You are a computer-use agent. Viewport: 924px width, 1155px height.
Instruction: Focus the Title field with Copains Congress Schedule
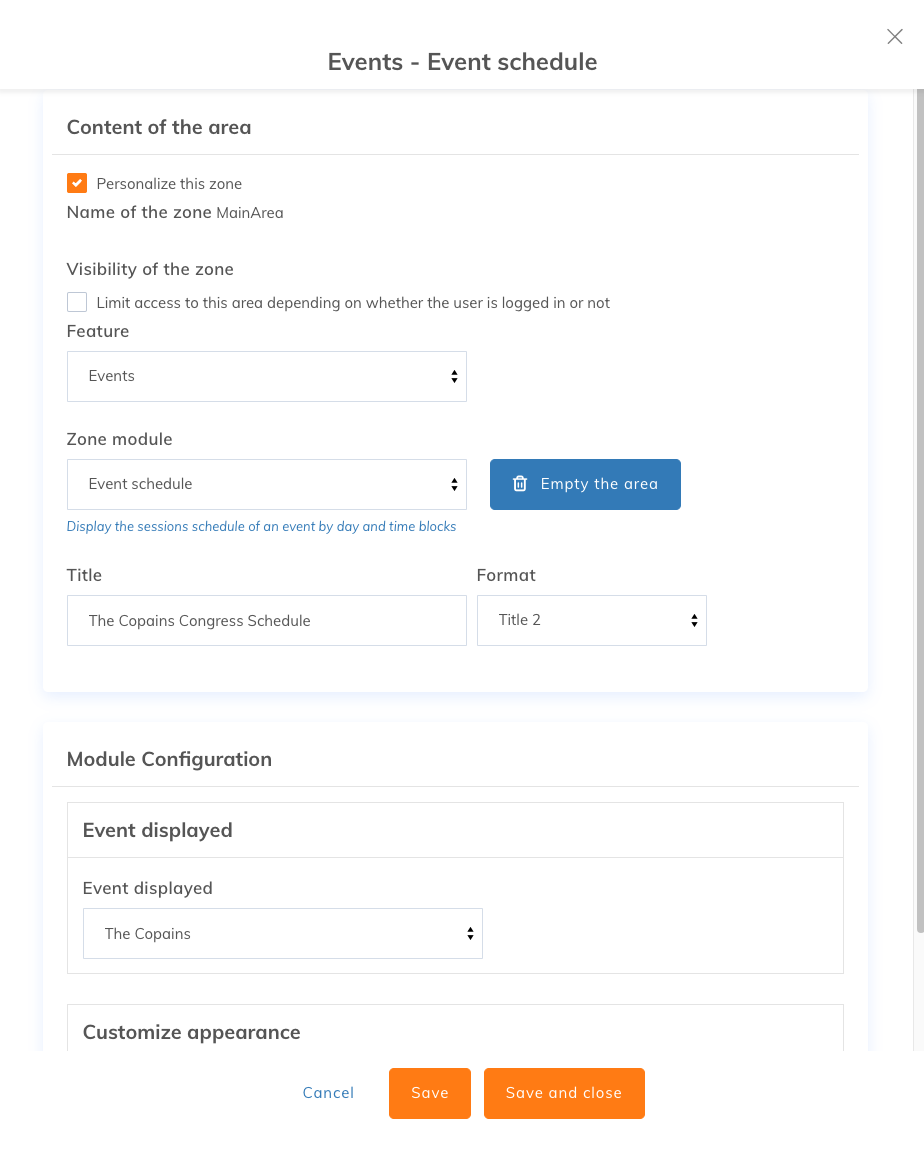(267, 620)
